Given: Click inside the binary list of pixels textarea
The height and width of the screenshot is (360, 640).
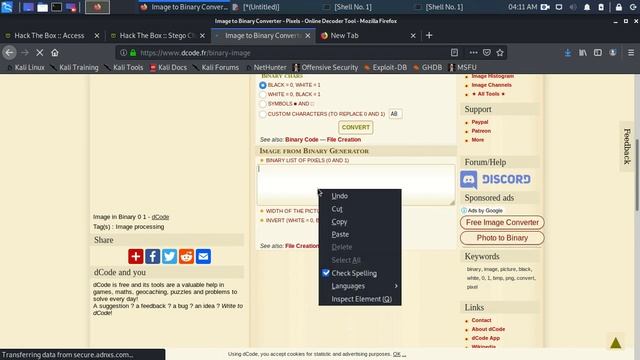Looking at the screenshot, I should (x=356, y=185).
